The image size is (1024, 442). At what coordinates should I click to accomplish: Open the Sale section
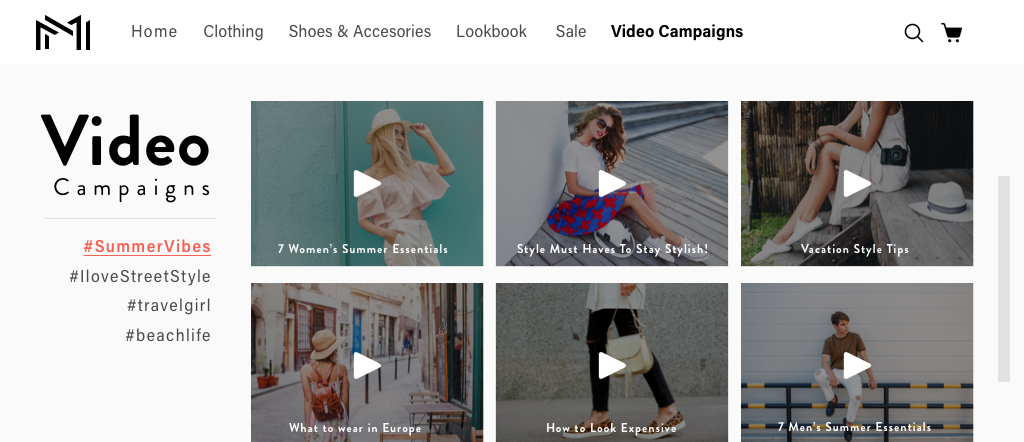[571, 31]
